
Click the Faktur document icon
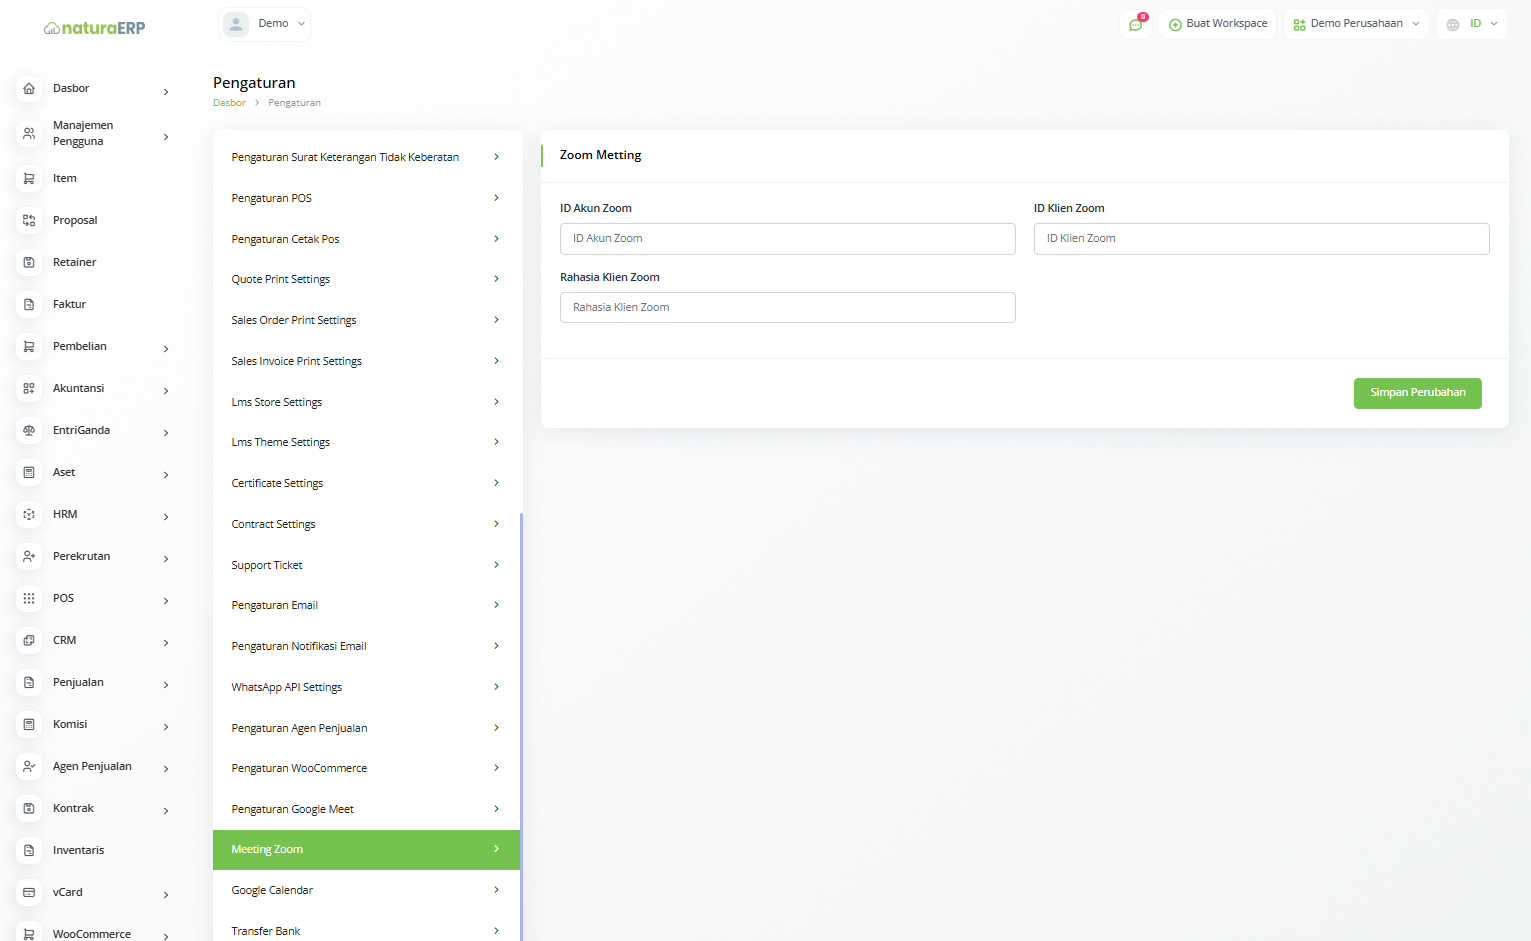click(x=29, y=304)
